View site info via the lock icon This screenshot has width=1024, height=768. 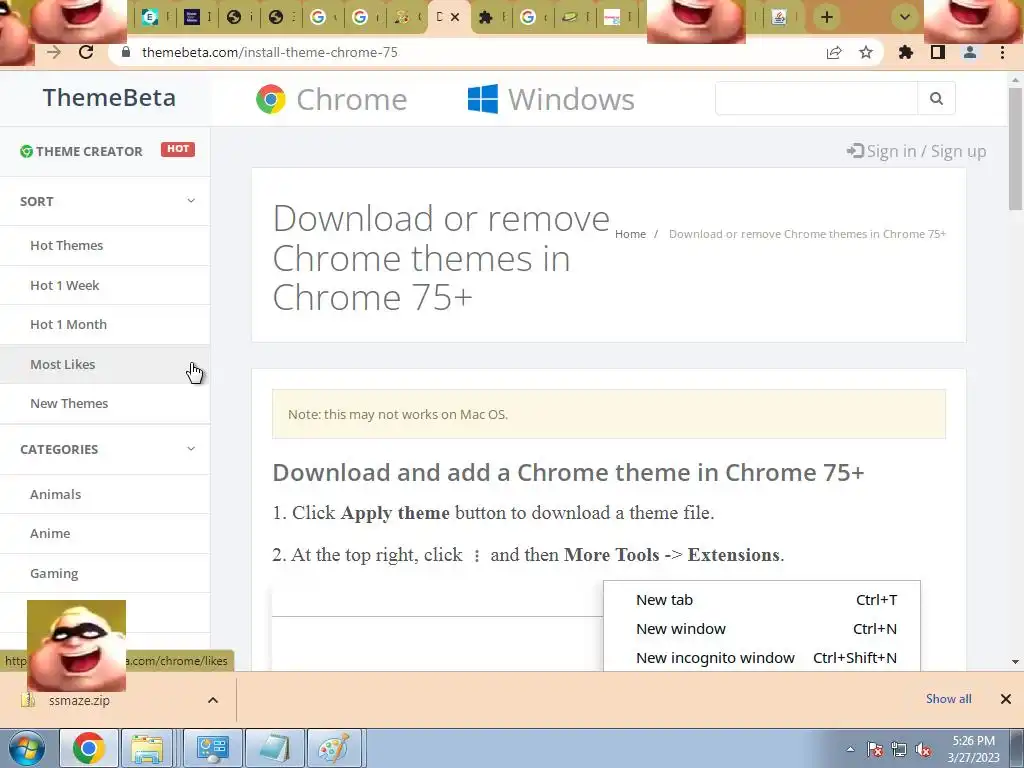point(126,52)
